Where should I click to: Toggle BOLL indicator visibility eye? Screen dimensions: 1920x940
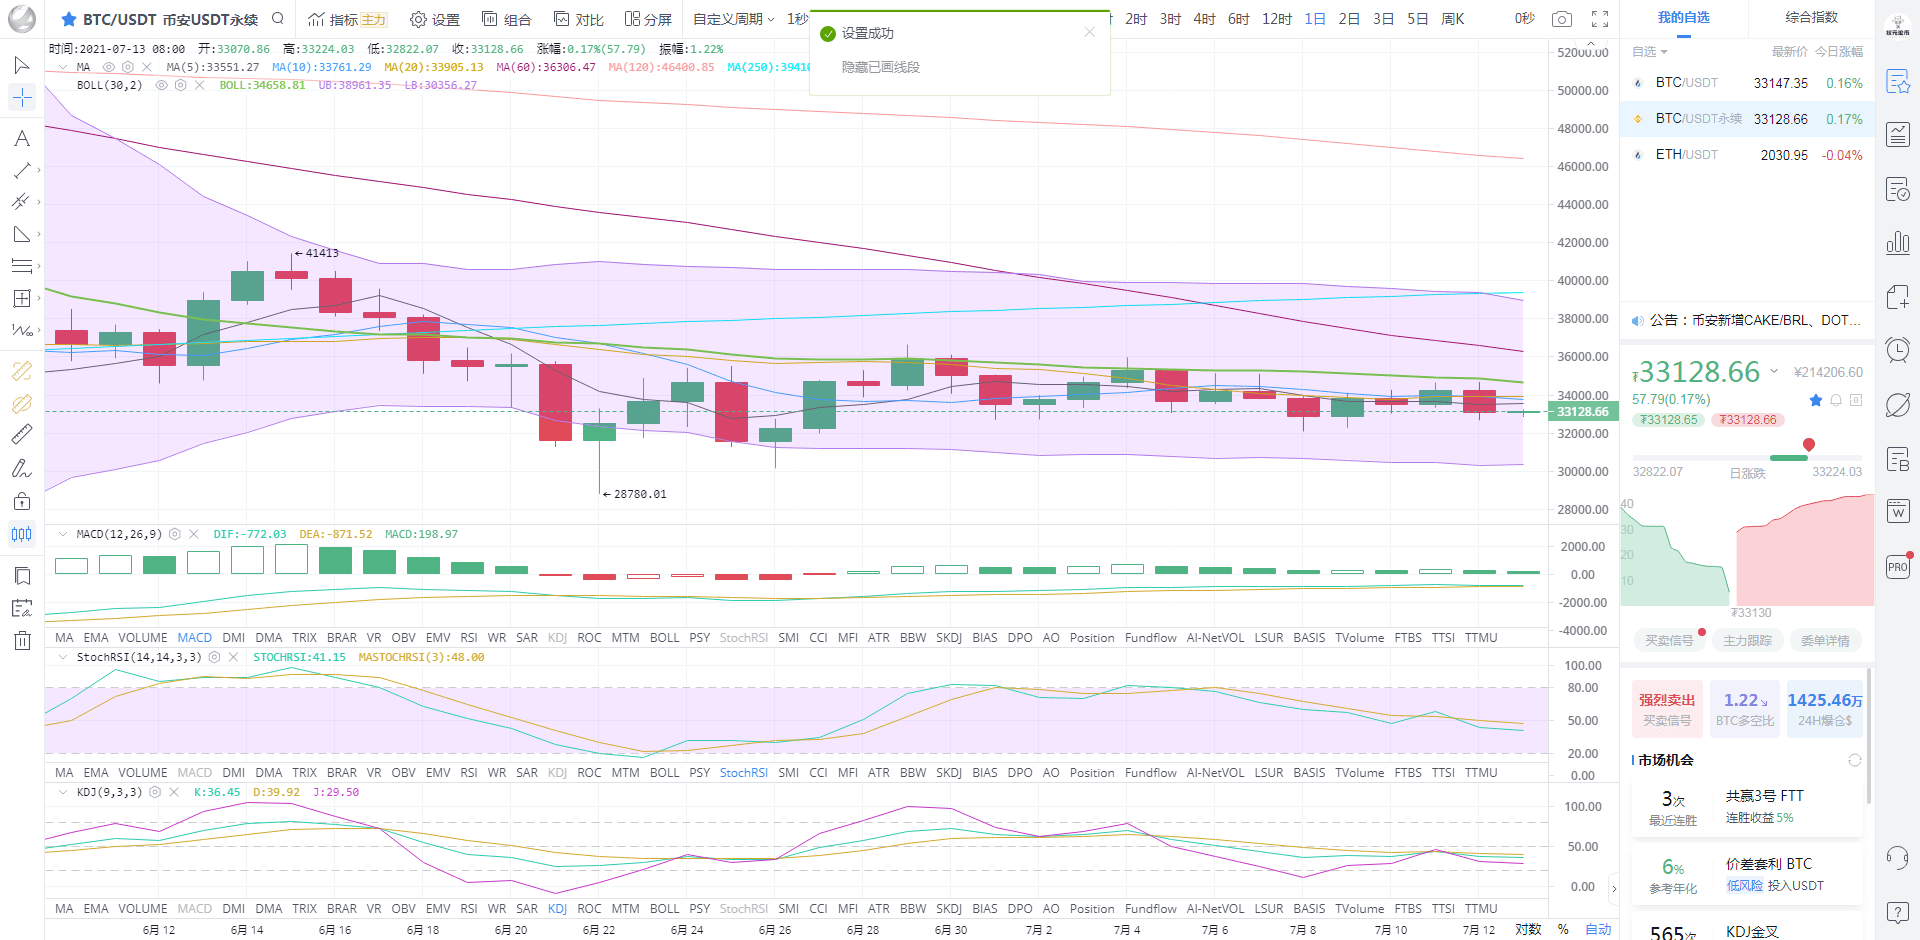[161, 85]
